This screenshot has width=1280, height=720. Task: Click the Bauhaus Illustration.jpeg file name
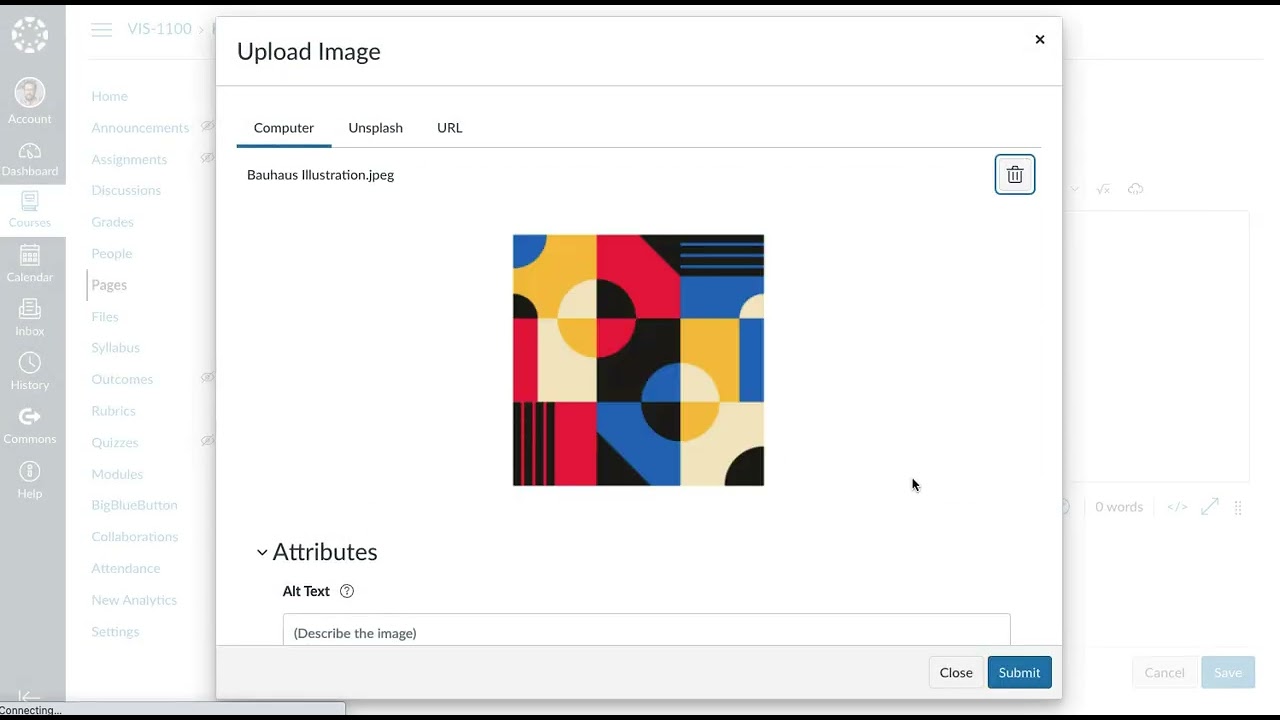click(320, 175)
